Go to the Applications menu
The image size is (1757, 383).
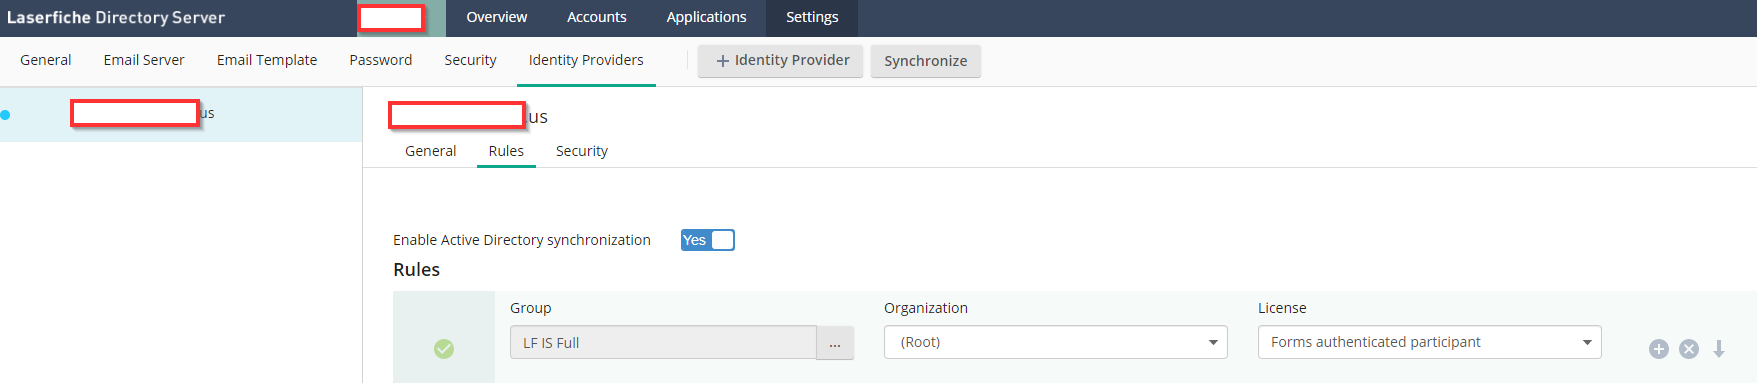(x=707, y=17)
